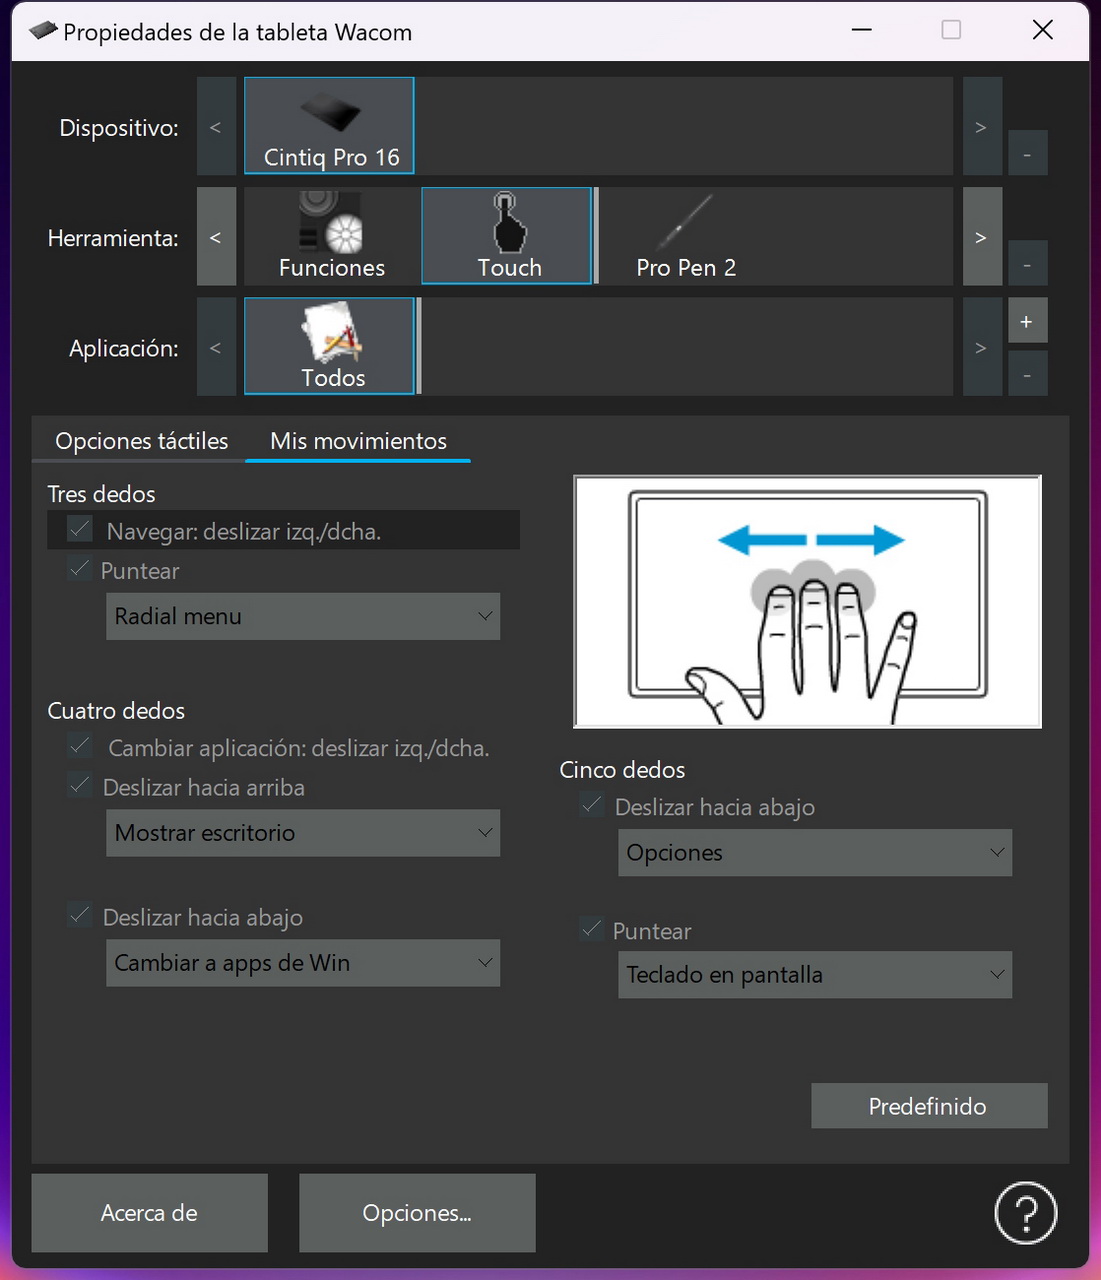Toggle Puntear checkbox under Tres dedos
The image size is (1101, 1280).
click(x=80, y=569)
